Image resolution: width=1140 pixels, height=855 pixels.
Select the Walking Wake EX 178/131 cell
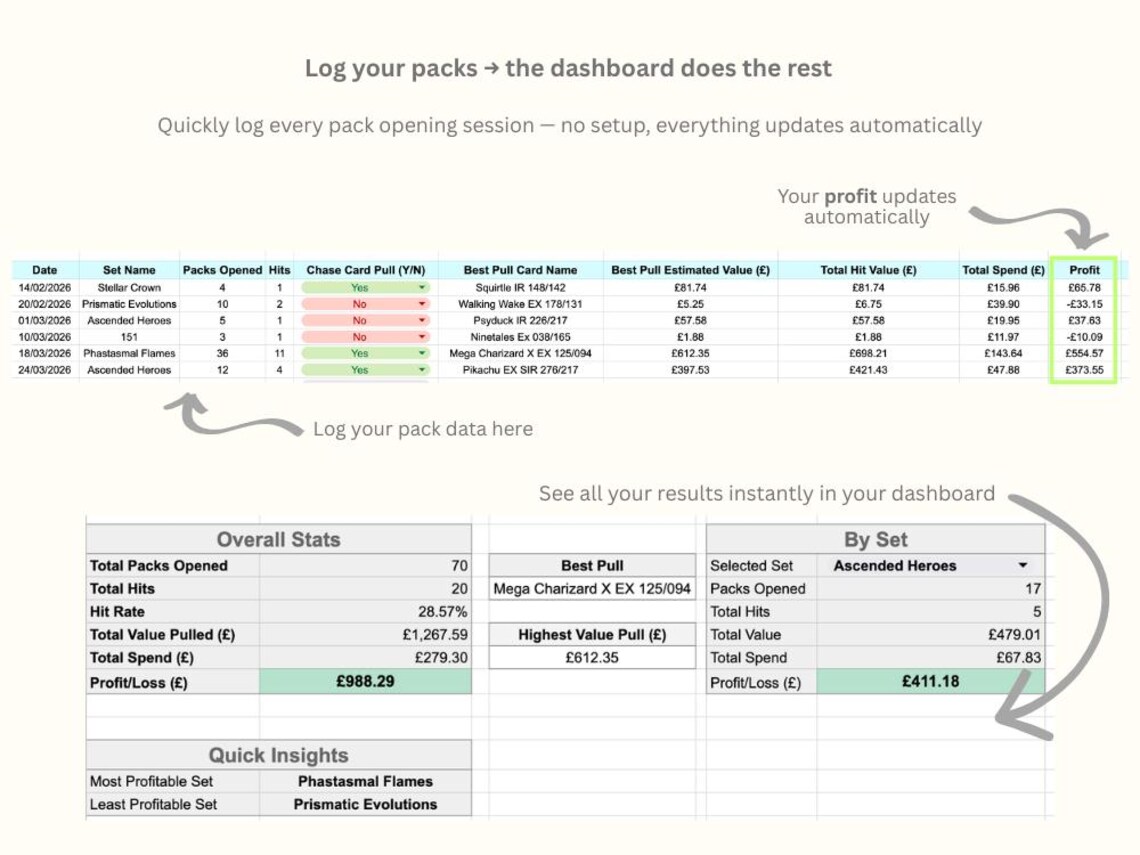pyautogui.click(x=521, y=304)
